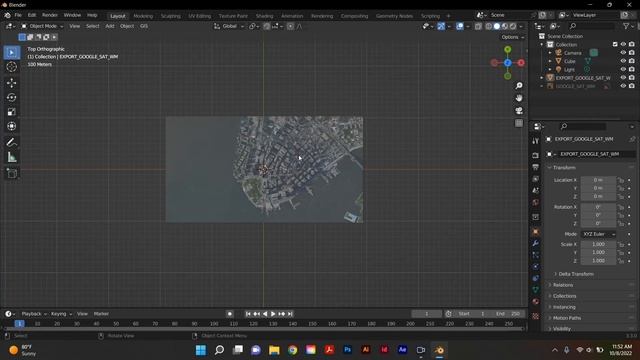This screenshot has height=360, width=640.
Task: Select the Move tool
Action: tap(11, 83)
